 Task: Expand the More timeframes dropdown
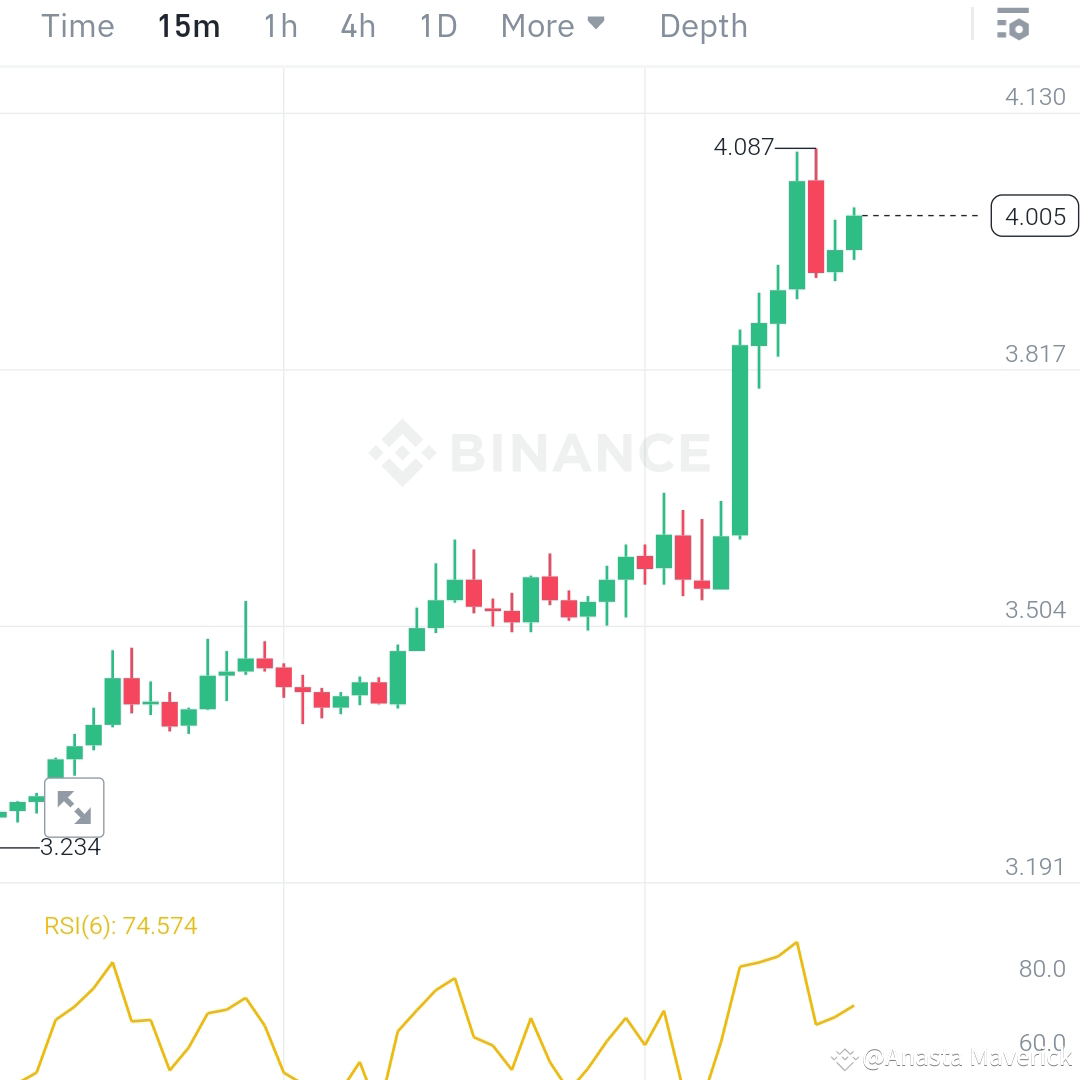click(x=536, y=26)
